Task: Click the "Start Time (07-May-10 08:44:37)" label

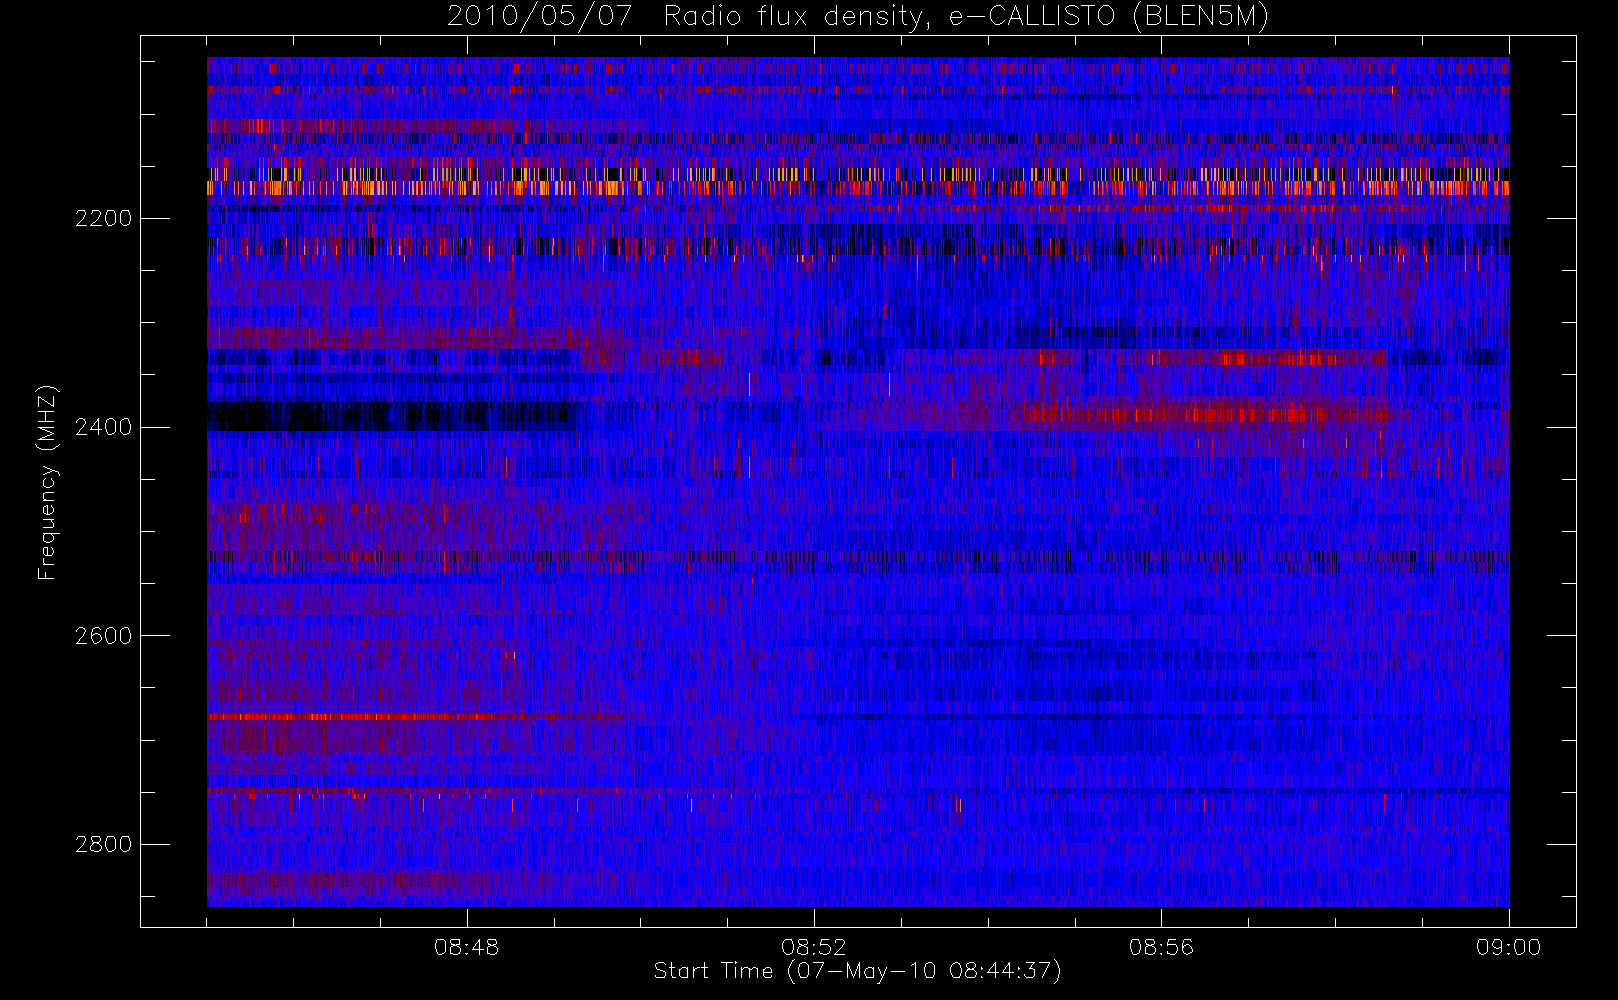Action: click(x=858, y=971)
